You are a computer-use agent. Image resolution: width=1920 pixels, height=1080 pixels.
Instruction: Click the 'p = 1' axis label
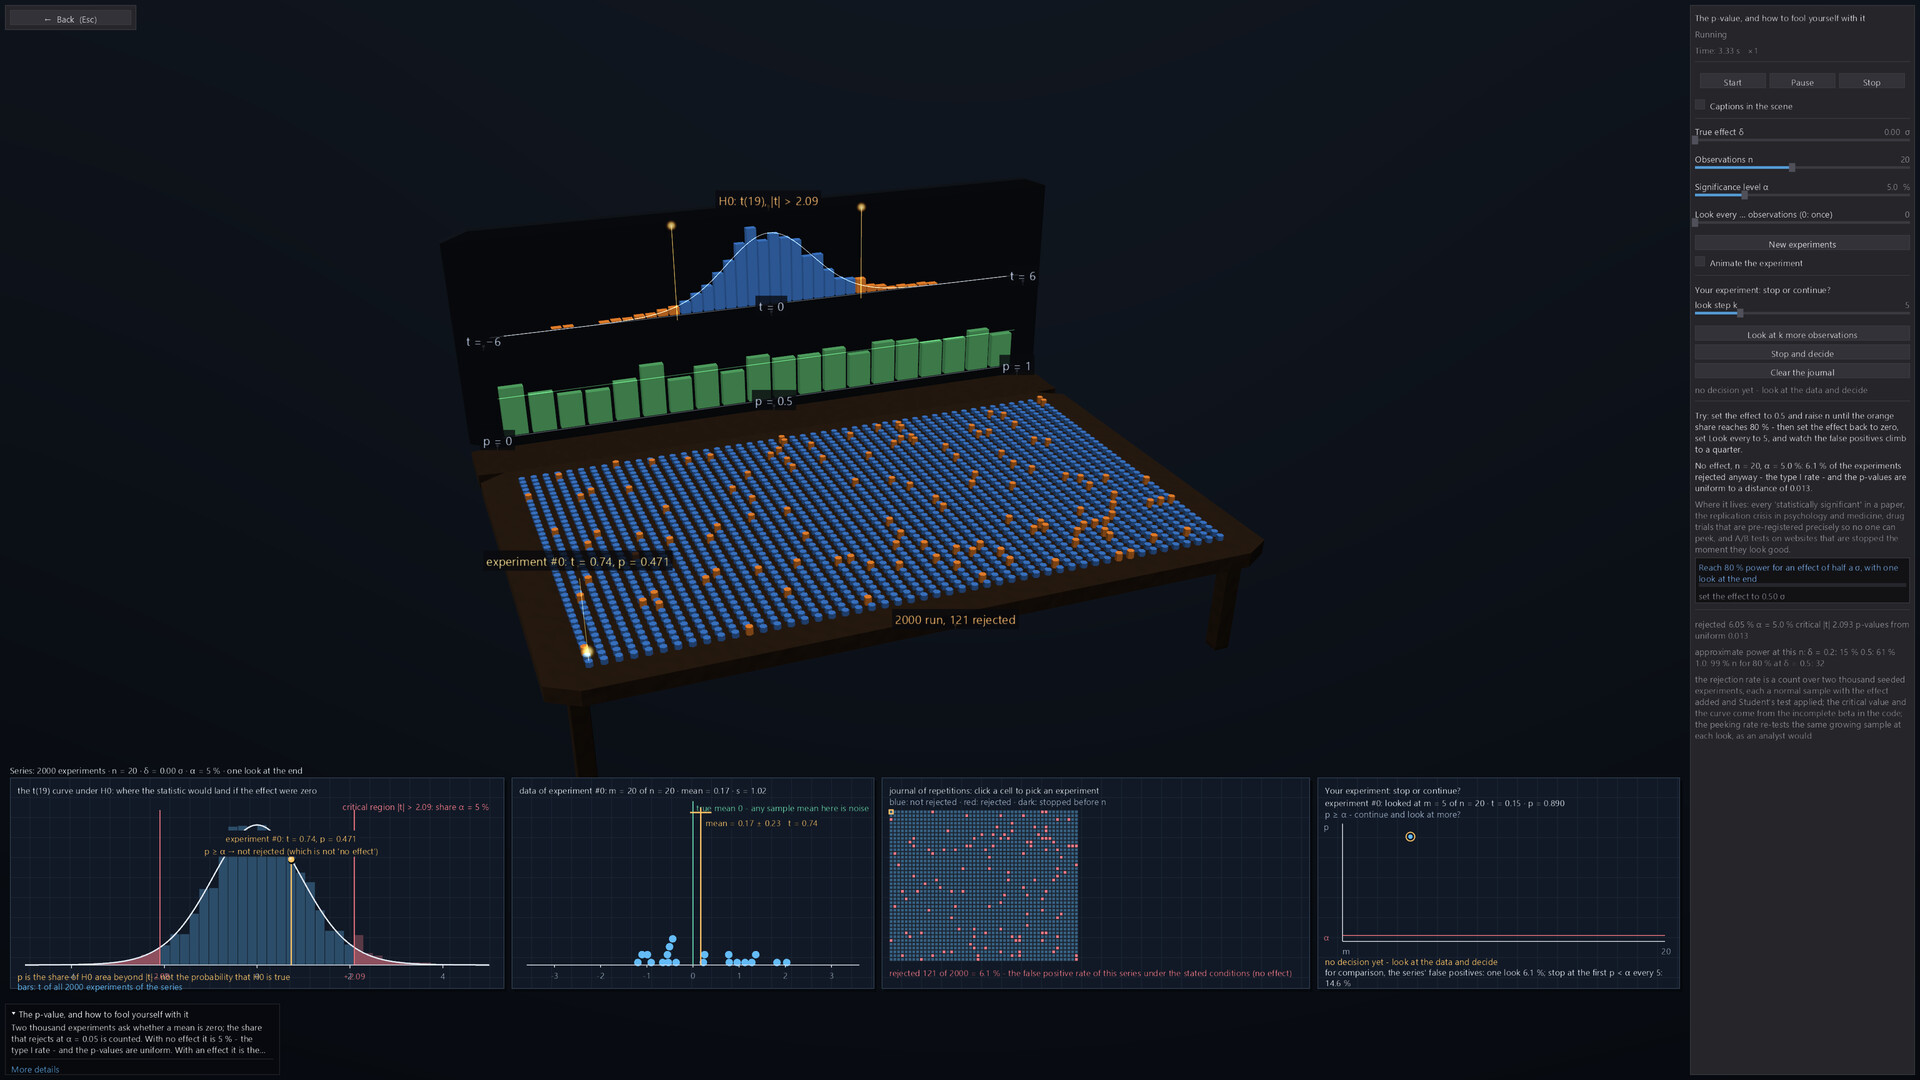pyautogui.click(x=1016, y=366)
